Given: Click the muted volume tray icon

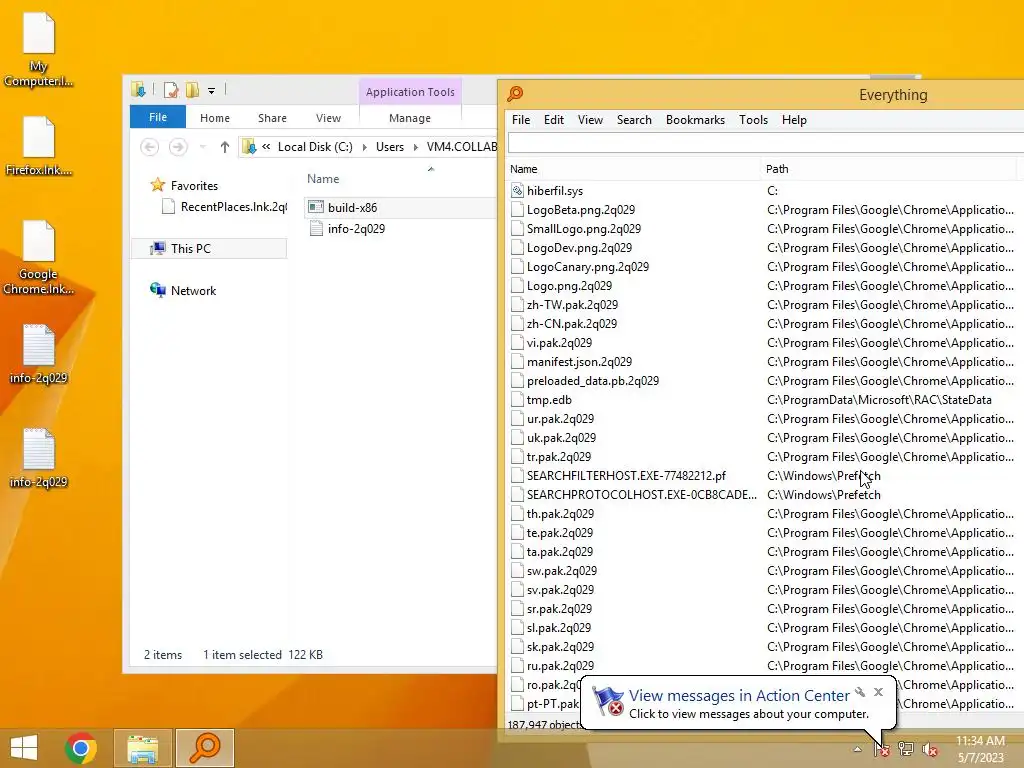Looking at the screenshot, I should (930, 749).
